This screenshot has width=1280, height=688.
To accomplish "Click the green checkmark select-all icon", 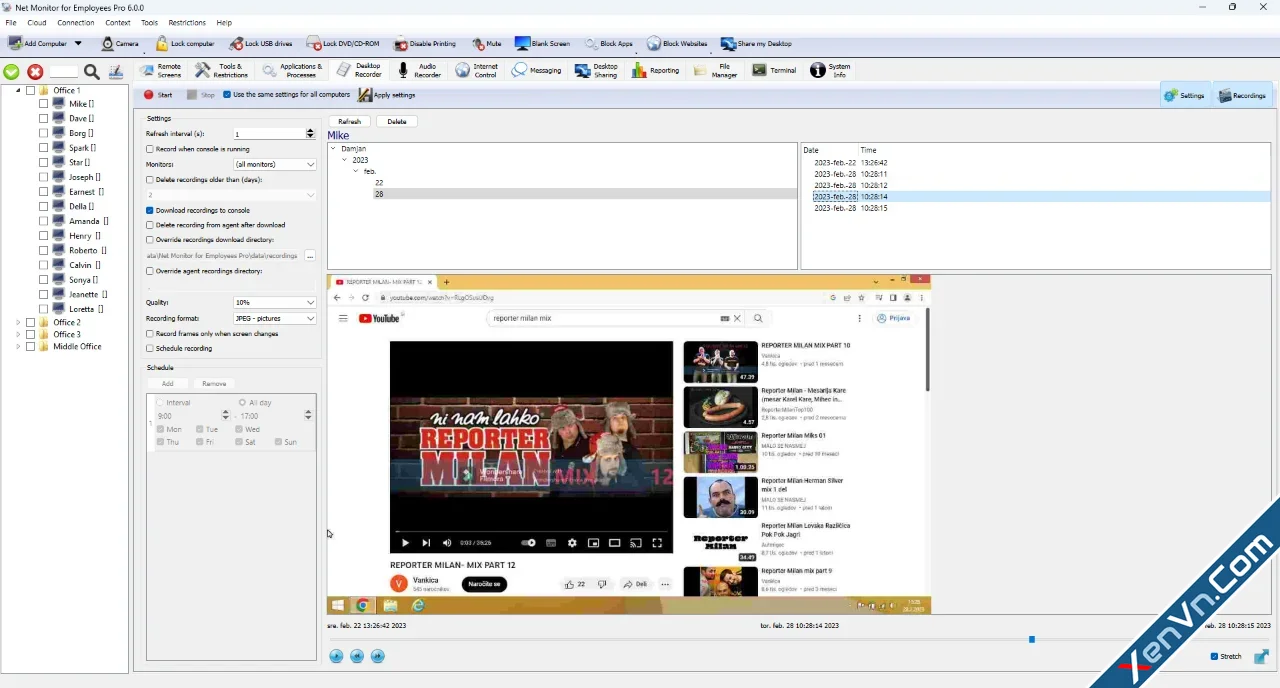I will point(11,72).
